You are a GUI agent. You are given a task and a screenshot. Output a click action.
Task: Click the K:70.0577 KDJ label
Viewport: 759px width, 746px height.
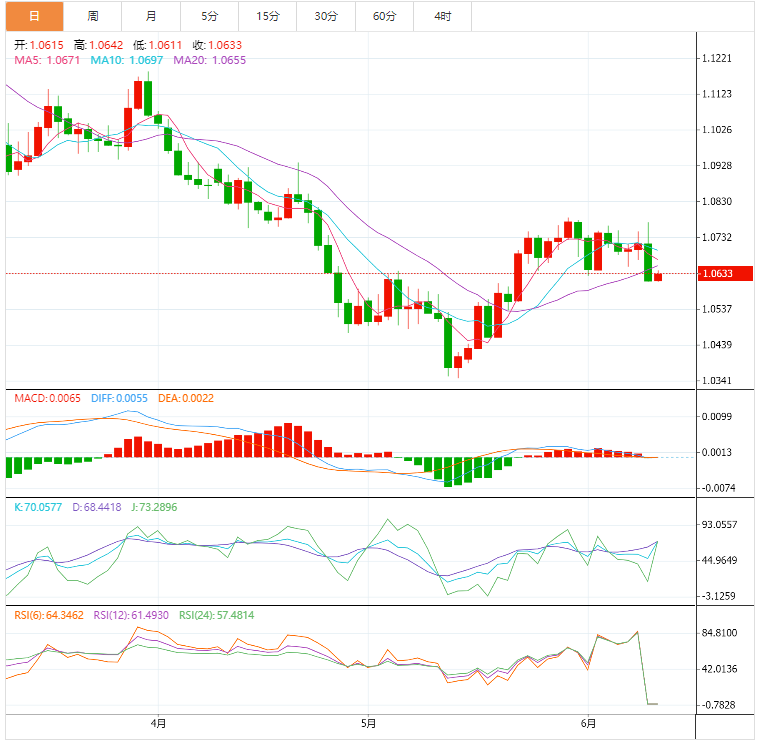point(38,507)
